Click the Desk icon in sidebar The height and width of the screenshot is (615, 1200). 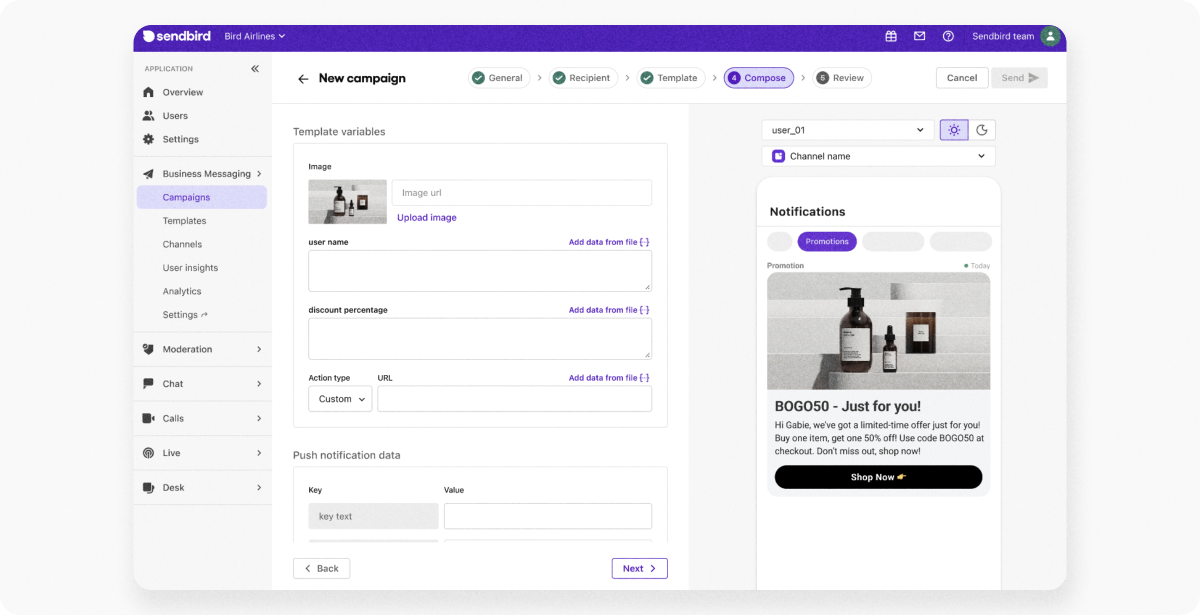pyautogui.click(x=149, y=488)
